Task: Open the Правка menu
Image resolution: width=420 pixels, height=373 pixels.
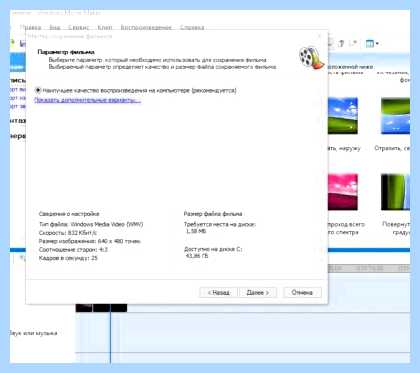Action: click(30, 27)
